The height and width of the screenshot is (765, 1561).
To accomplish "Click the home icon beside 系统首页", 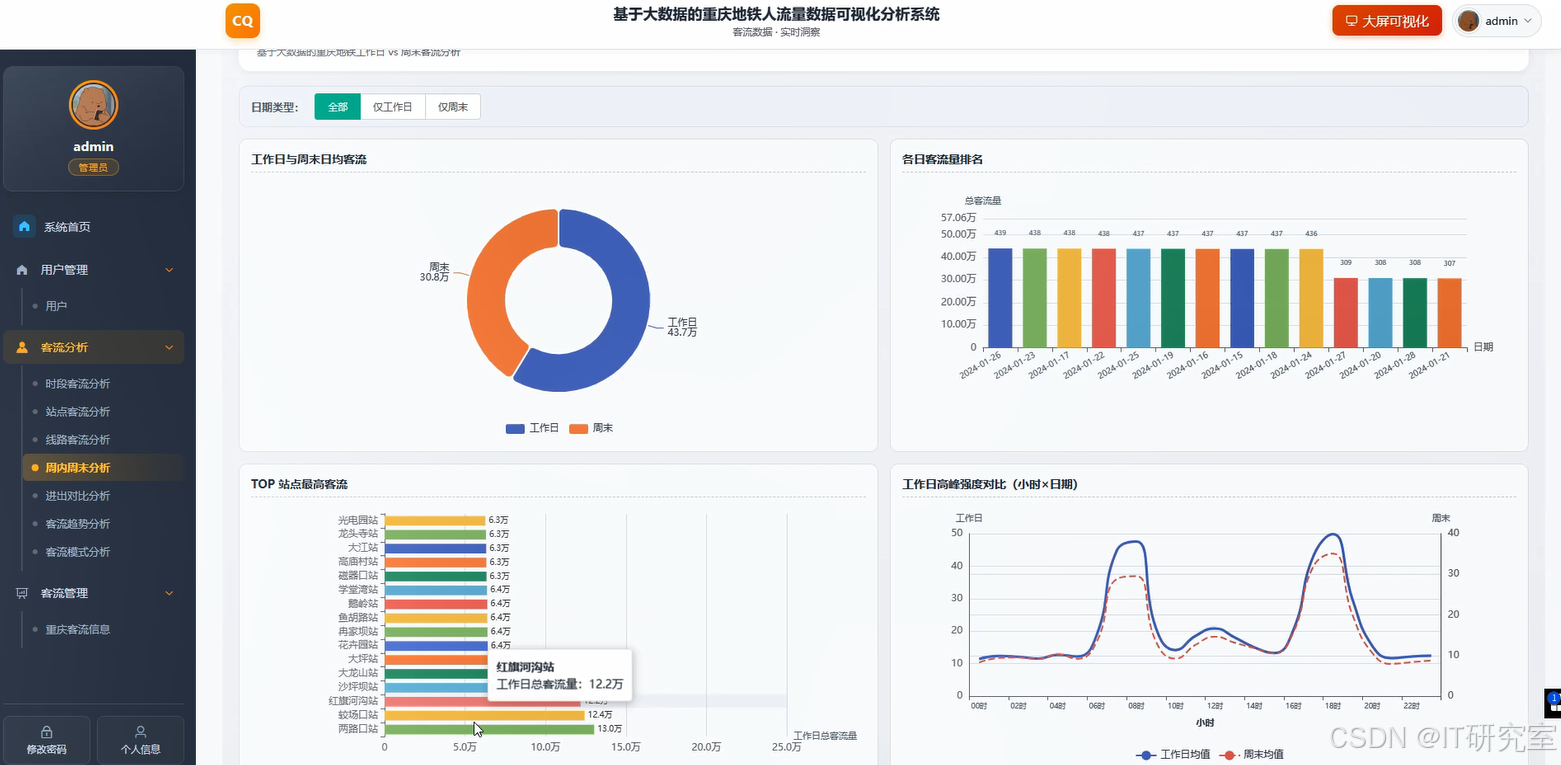I will coord(24,227).
